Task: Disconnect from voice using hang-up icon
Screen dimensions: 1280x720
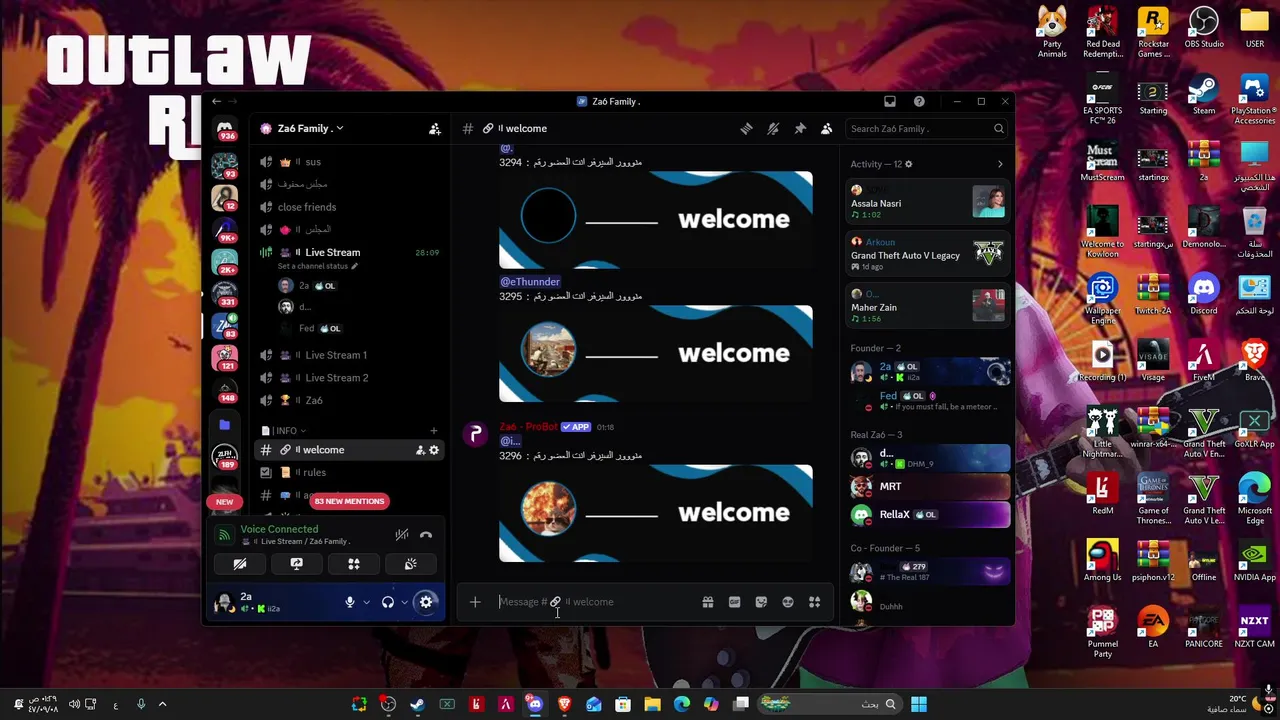Action: click(x=426, y=535)
